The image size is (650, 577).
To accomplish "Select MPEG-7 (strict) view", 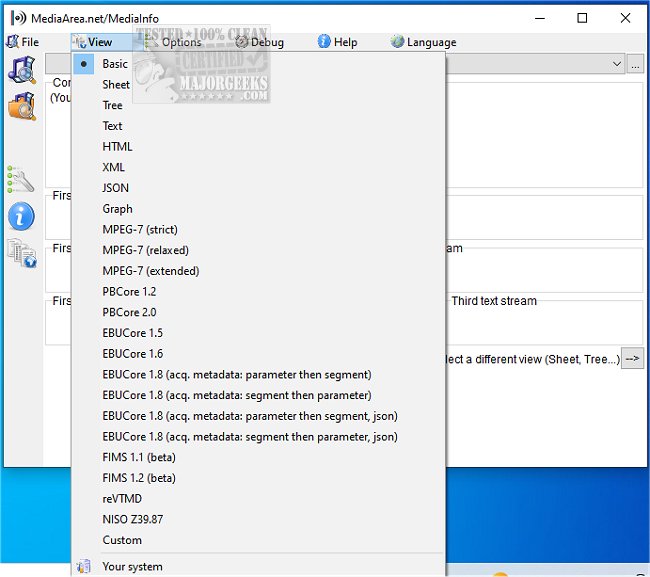I will click(258, 230).
